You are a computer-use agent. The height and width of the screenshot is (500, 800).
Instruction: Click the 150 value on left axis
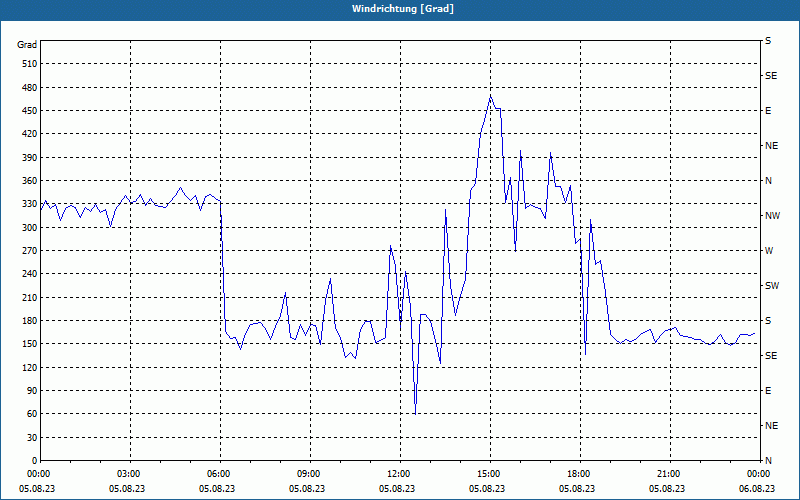30,344
